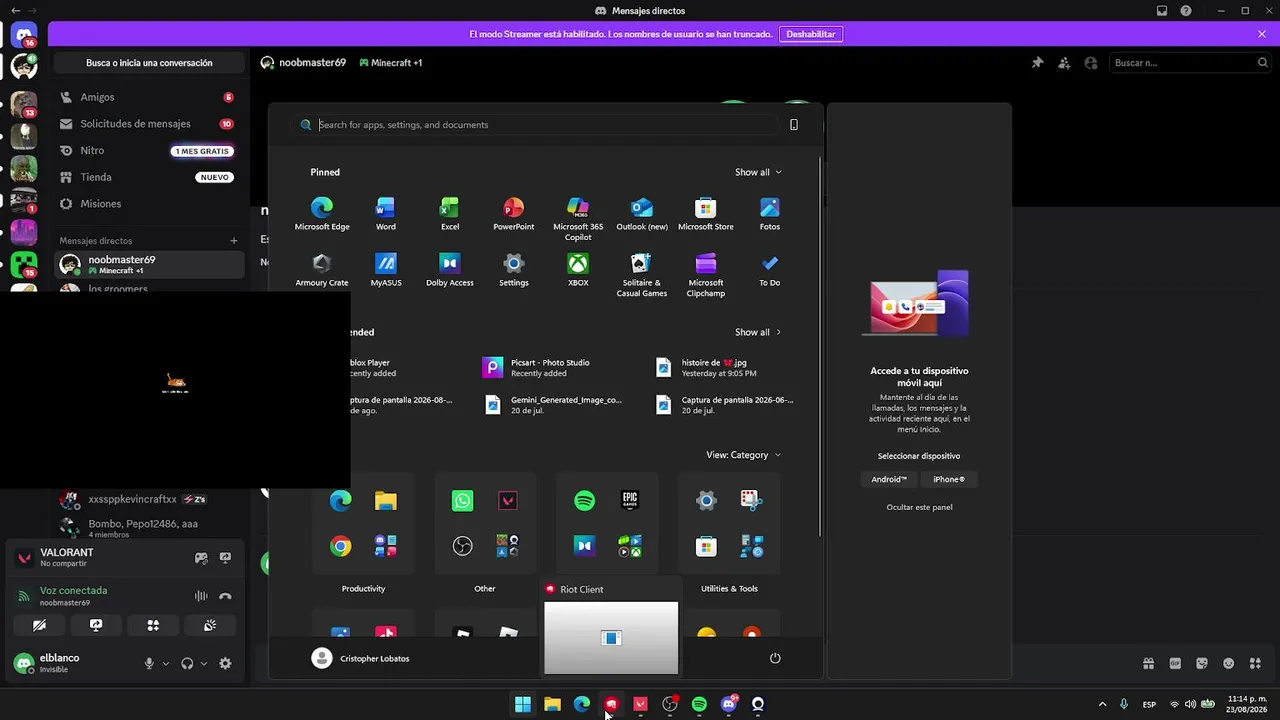Open the MyASUS app
Screen dimensions: 1280x720
point(386,270)
